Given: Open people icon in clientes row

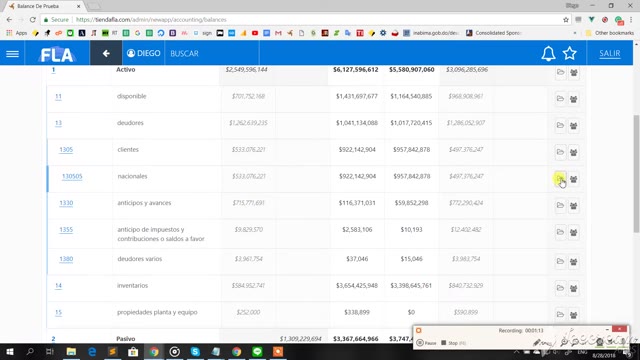Looking at the screenshot, I should (573, 152).
